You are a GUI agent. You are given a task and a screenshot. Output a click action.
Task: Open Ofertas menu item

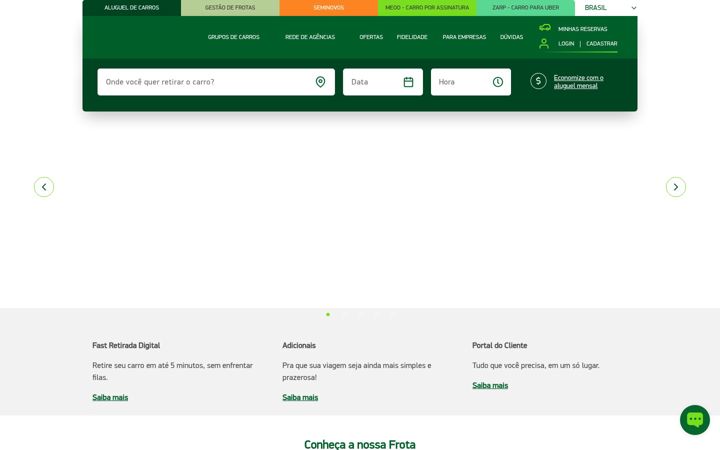(371, 37)
